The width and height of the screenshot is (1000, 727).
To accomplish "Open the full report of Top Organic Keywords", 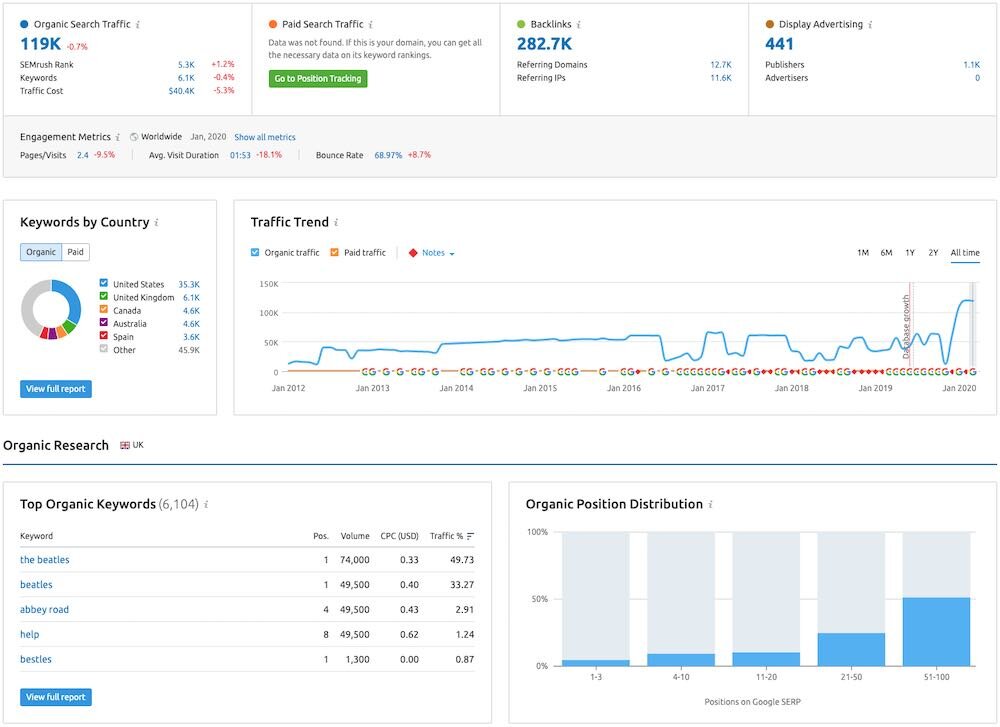I will (x=55, y=697).
